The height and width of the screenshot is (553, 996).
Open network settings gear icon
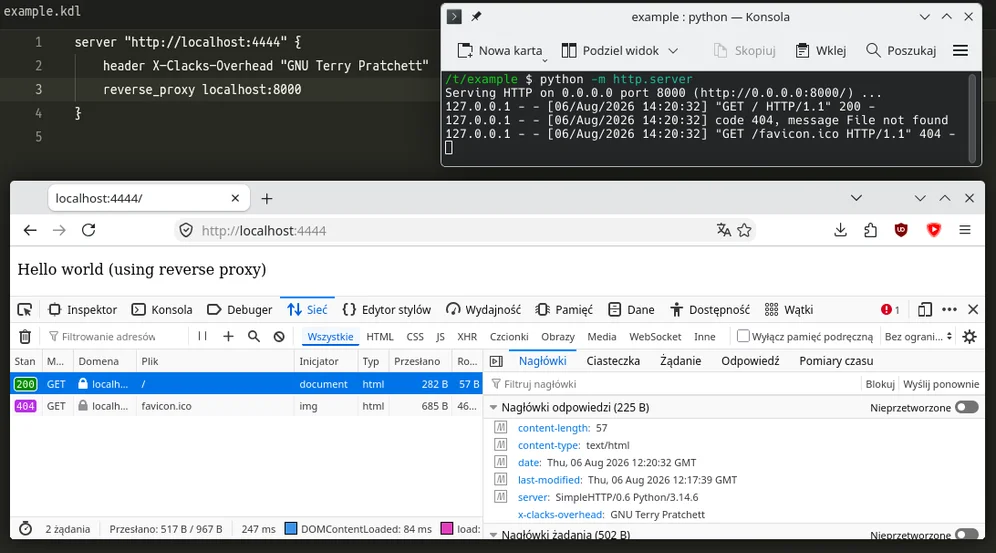click(969, 336)
